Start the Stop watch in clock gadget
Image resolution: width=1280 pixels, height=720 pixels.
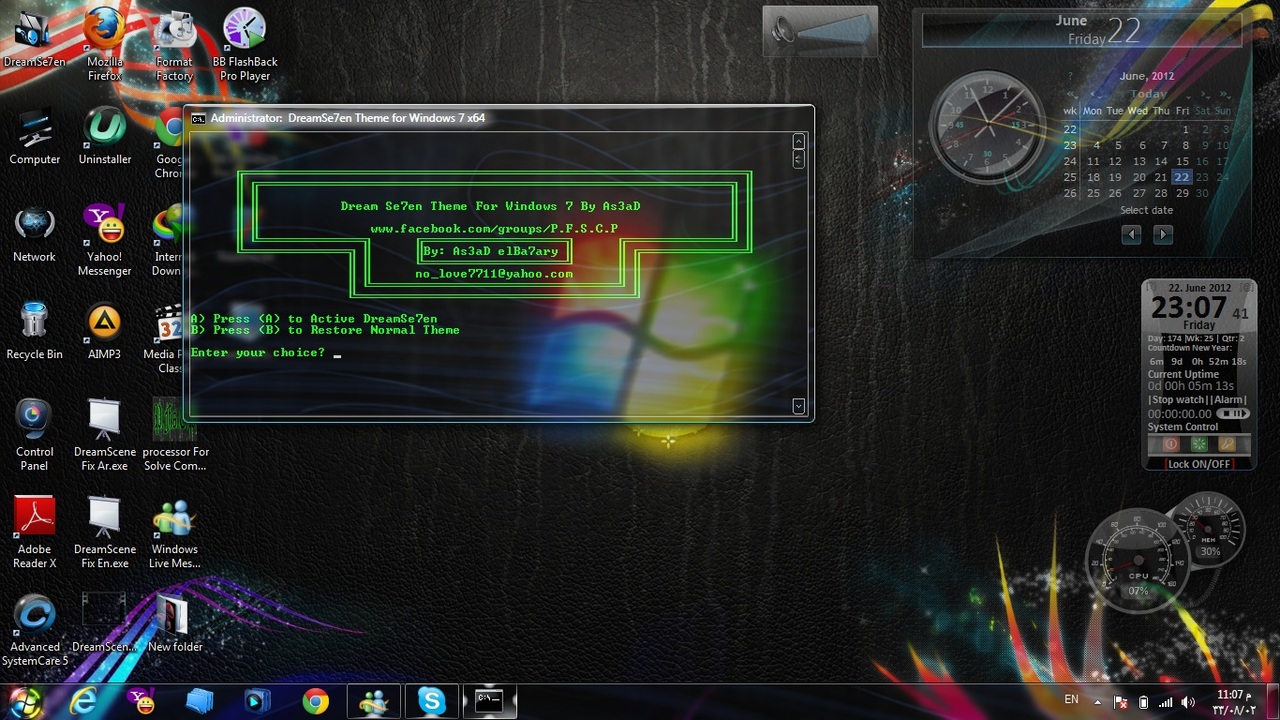1177,400
